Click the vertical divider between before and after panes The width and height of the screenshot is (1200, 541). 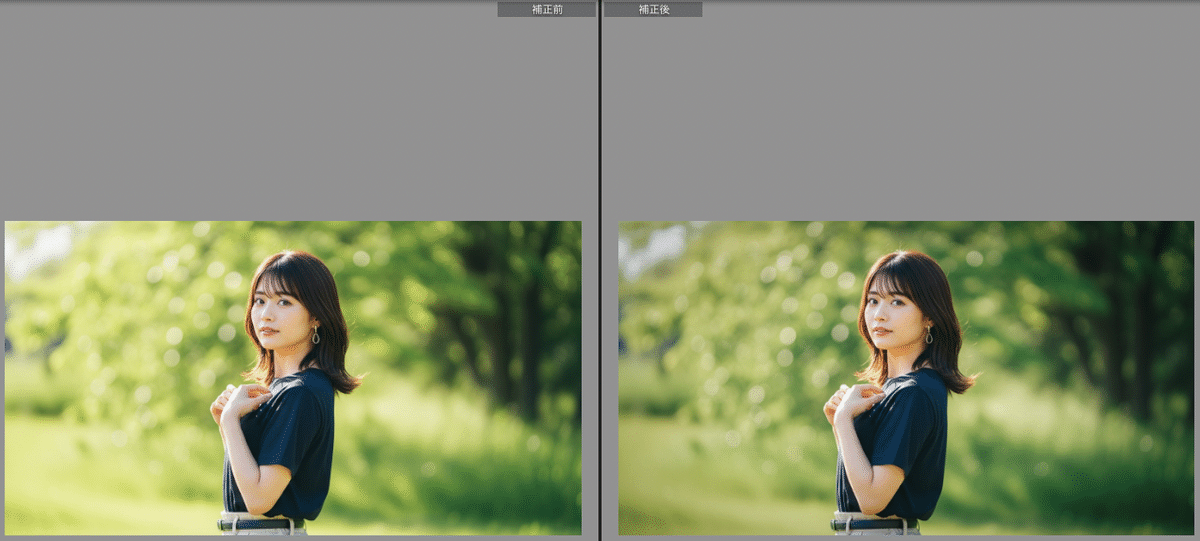tap(599, 270)
